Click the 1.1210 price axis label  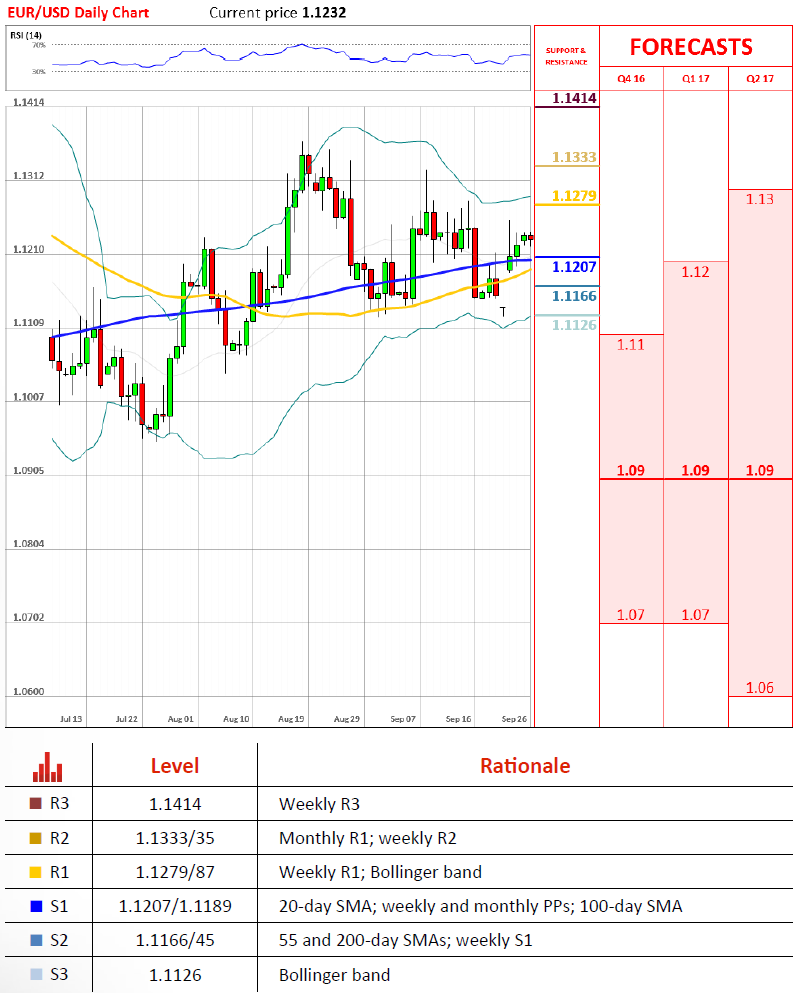click(28, 249)
